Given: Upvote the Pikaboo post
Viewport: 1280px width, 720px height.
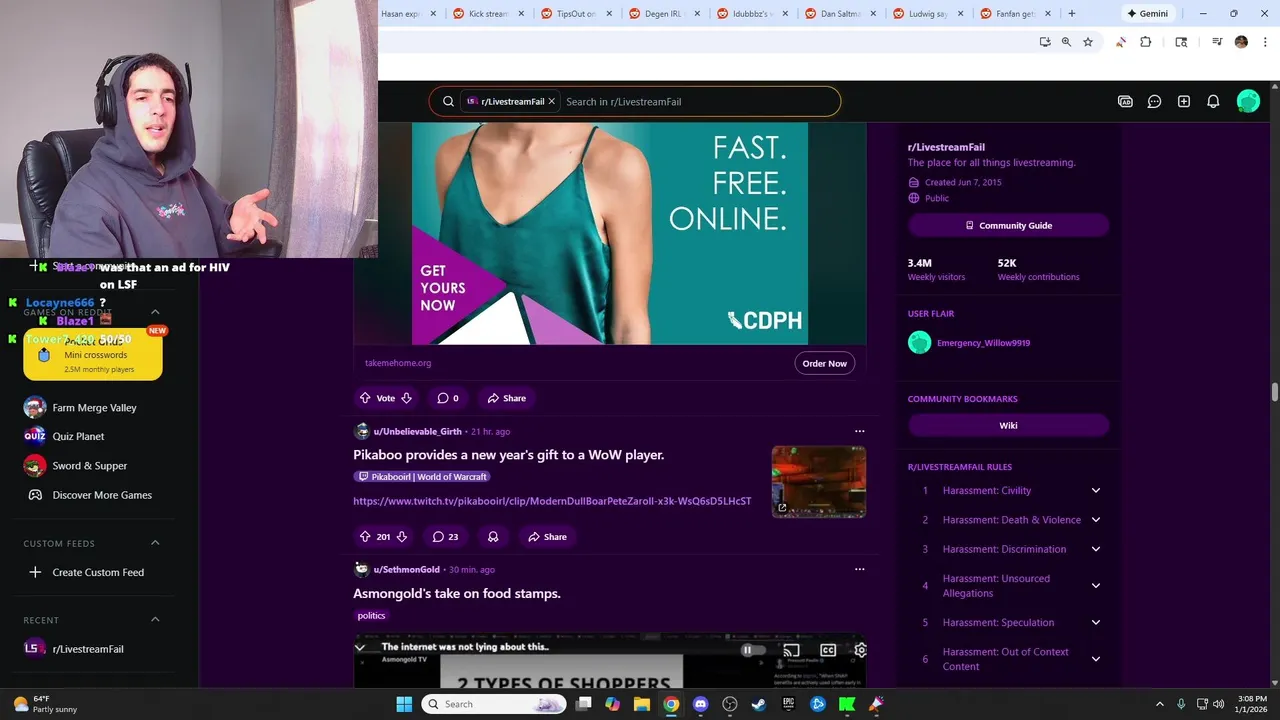Looking at the screenshot, I should click(365, 537).
